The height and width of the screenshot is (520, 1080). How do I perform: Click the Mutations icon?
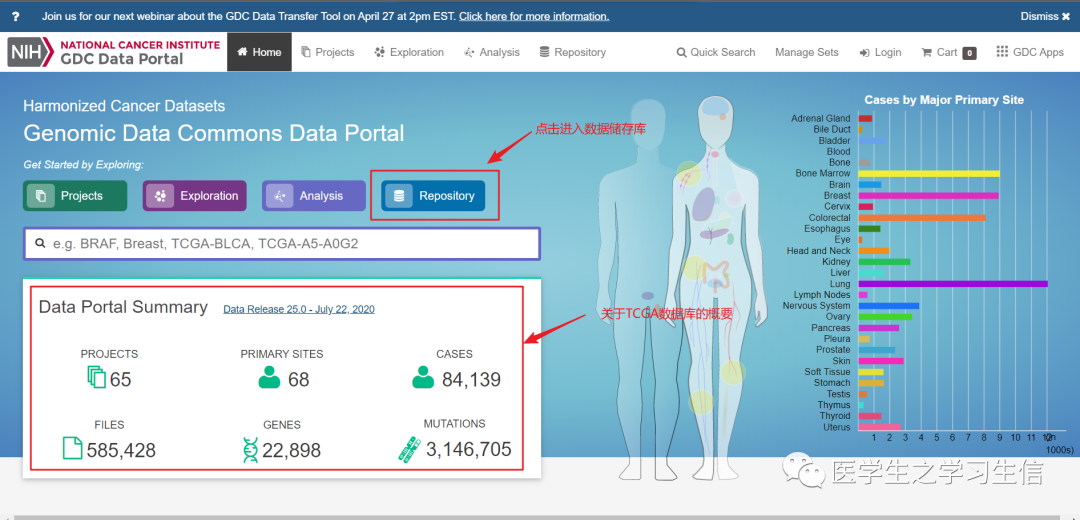pyautogui.click(x=409, y=448)
